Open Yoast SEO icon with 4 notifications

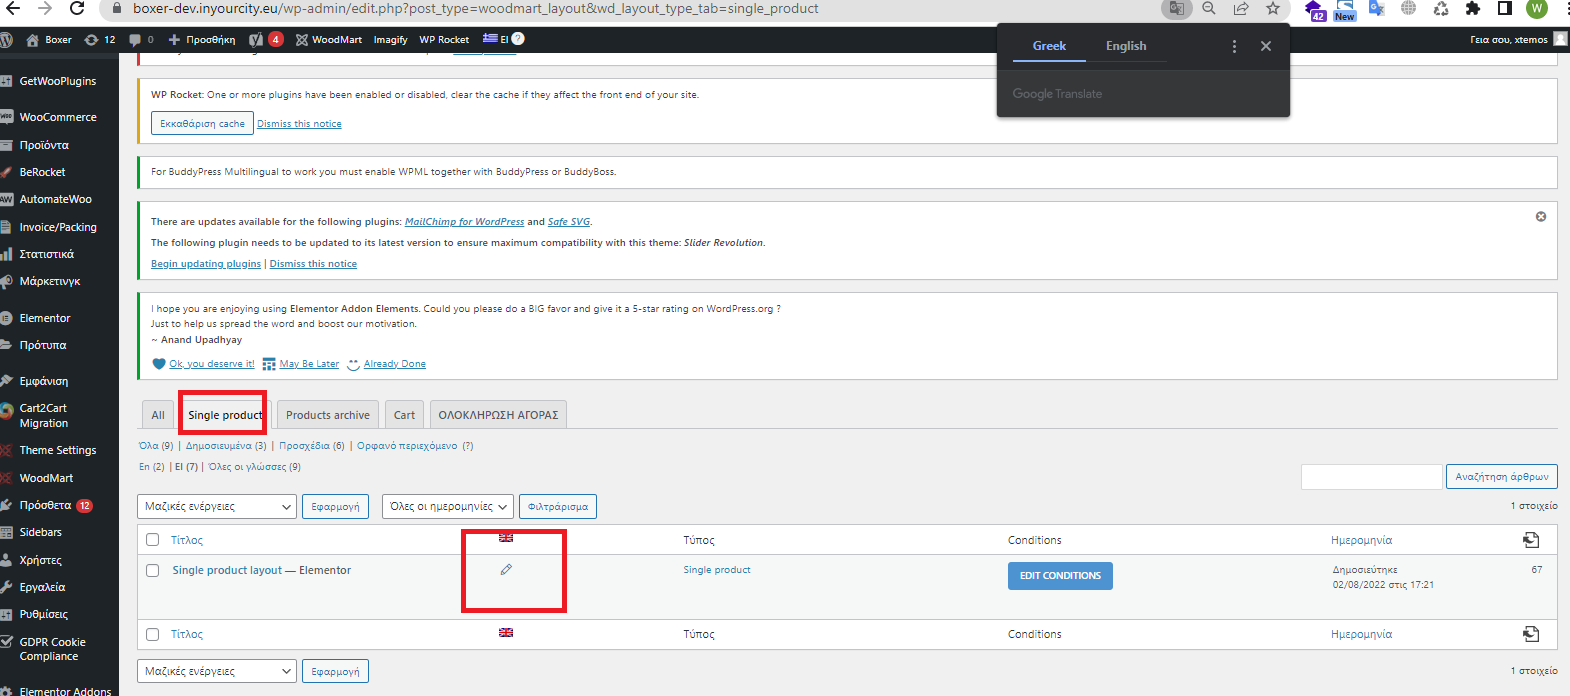(265, 40)
